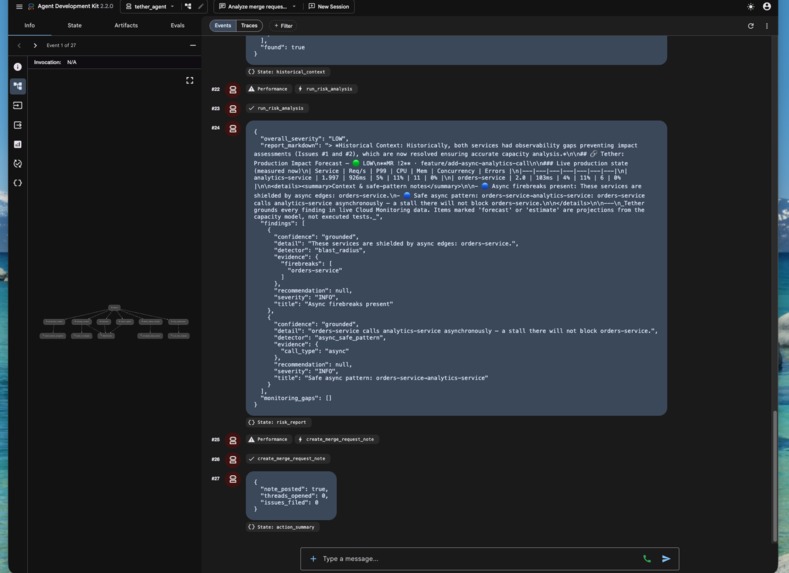Click the agent graph icon next to tether_agent
This screenshot has width=789, height=573.
188,7
